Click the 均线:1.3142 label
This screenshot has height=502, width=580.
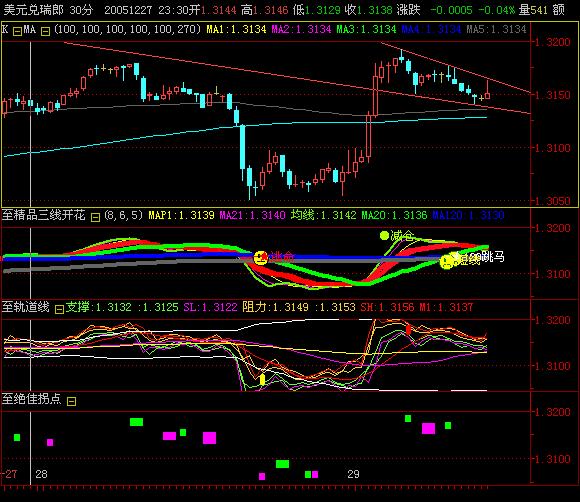click(x=323, y=215)
